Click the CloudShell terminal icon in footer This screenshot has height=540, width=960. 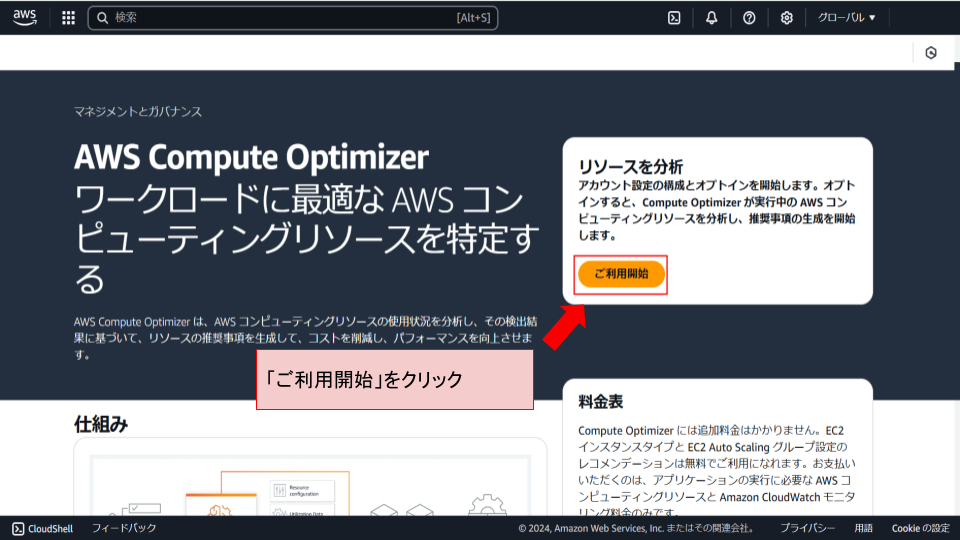18,528
